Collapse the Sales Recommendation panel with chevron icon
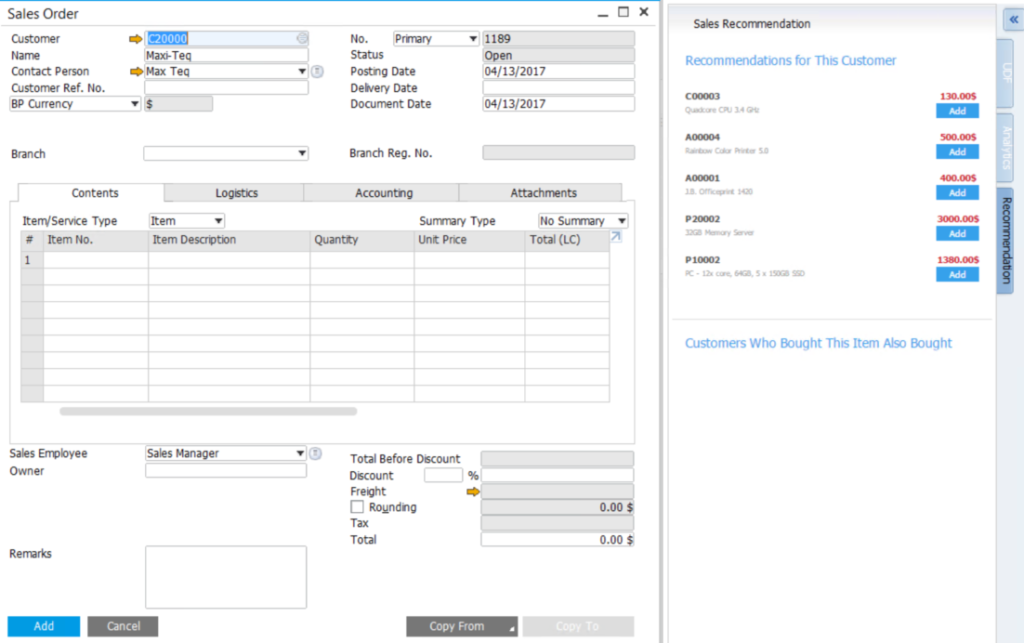Viewport: 1024px width, 643px height. [1011, 19]
